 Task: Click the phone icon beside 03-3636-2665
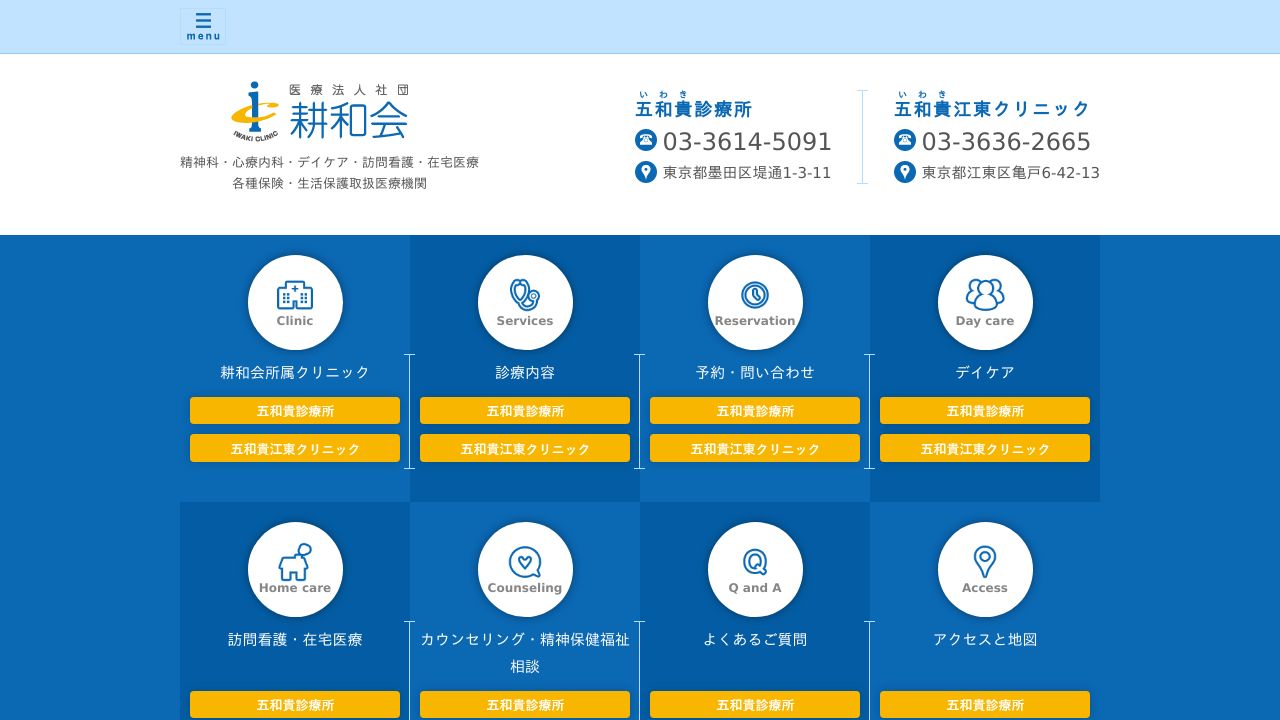(x=905, y=140)
